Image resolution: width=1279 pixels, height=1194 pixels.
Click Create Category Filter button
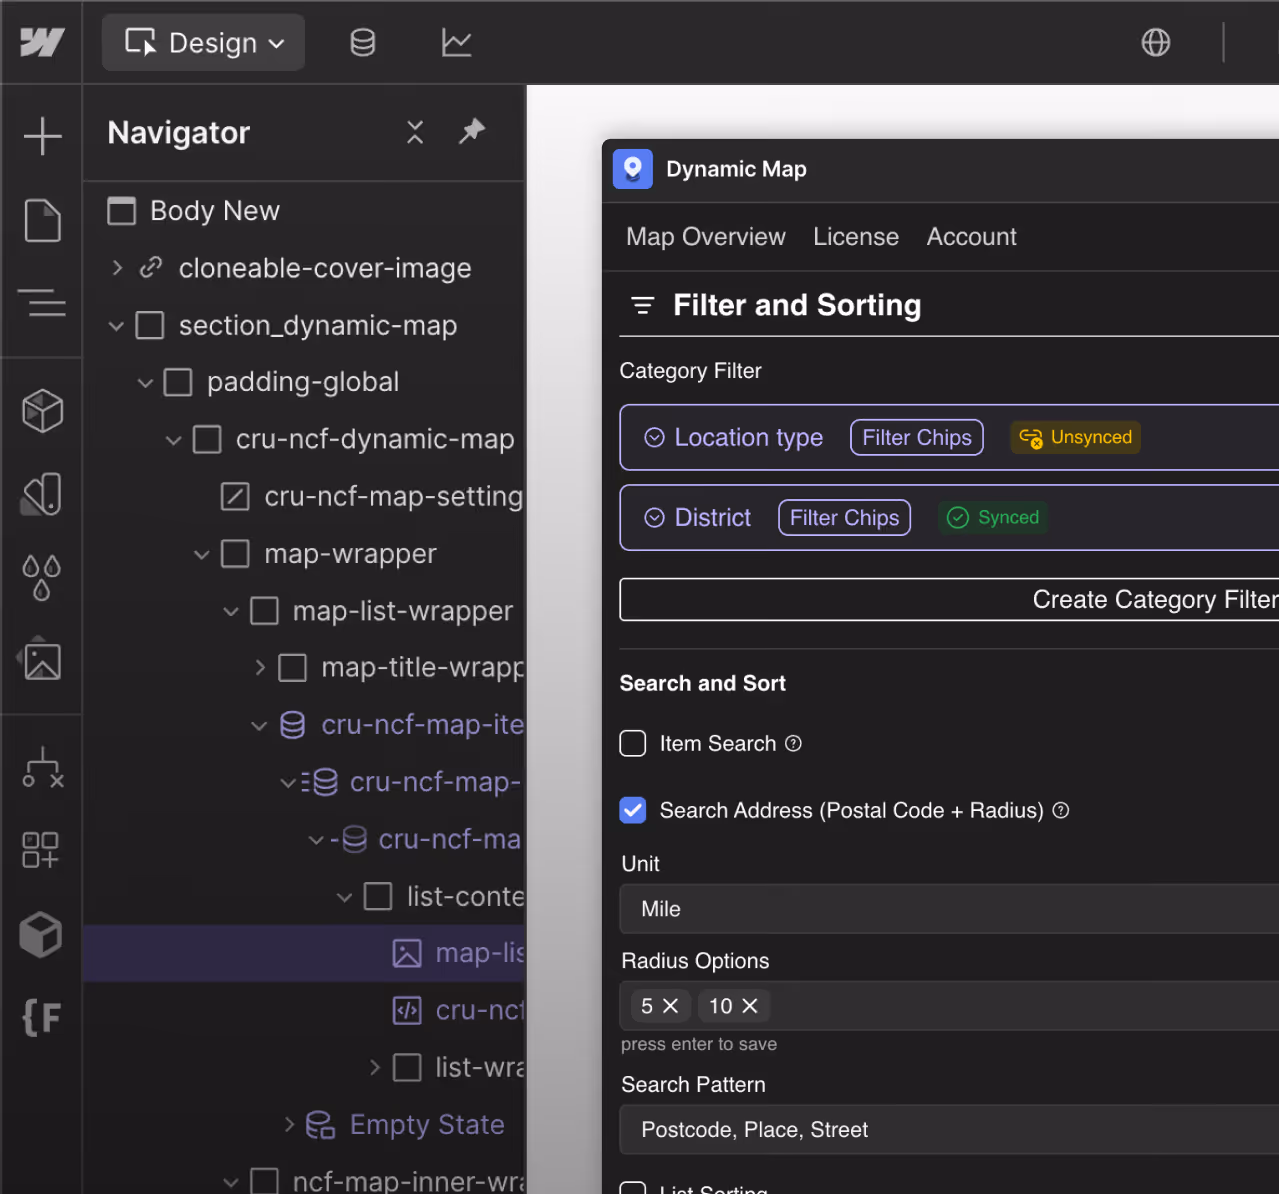tap(949, 599)
